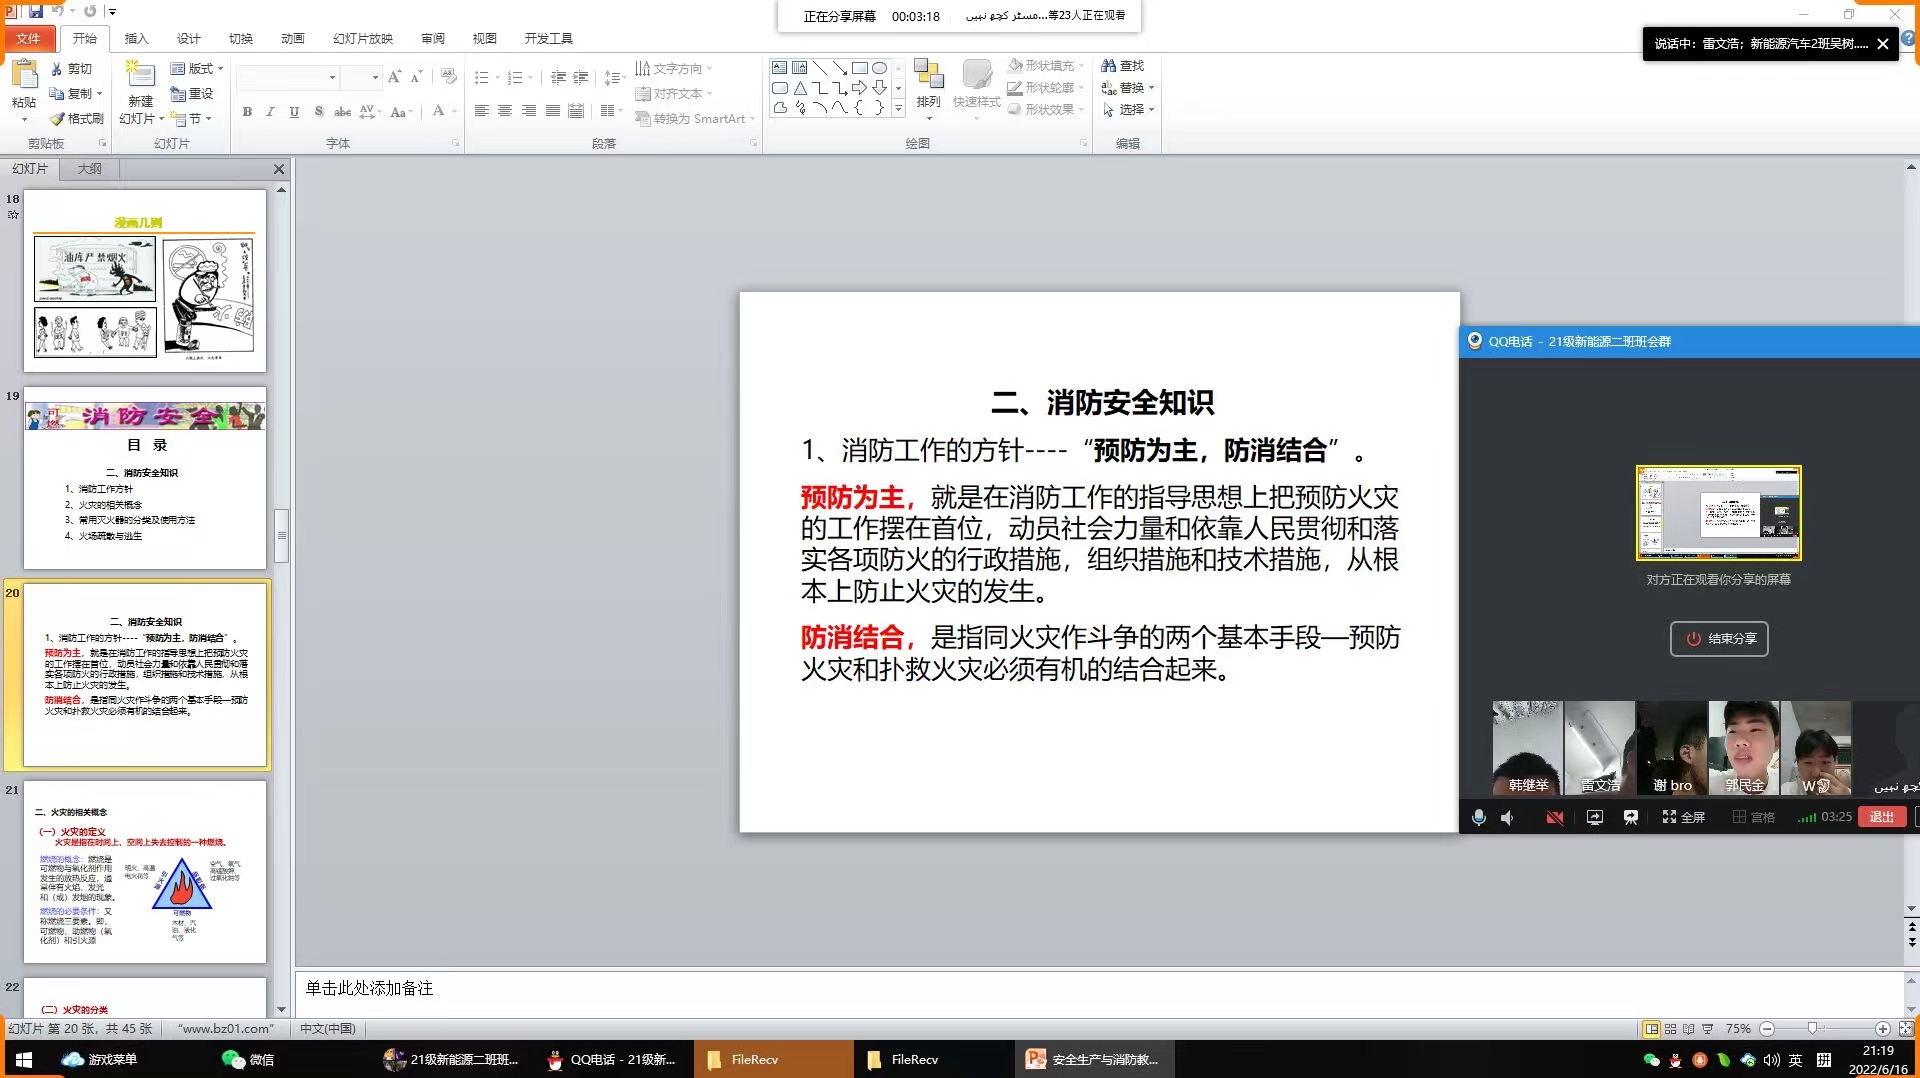Close the speaking notification popup
Screen dimensions: 1920x1078
click(x=1882, y=44)
